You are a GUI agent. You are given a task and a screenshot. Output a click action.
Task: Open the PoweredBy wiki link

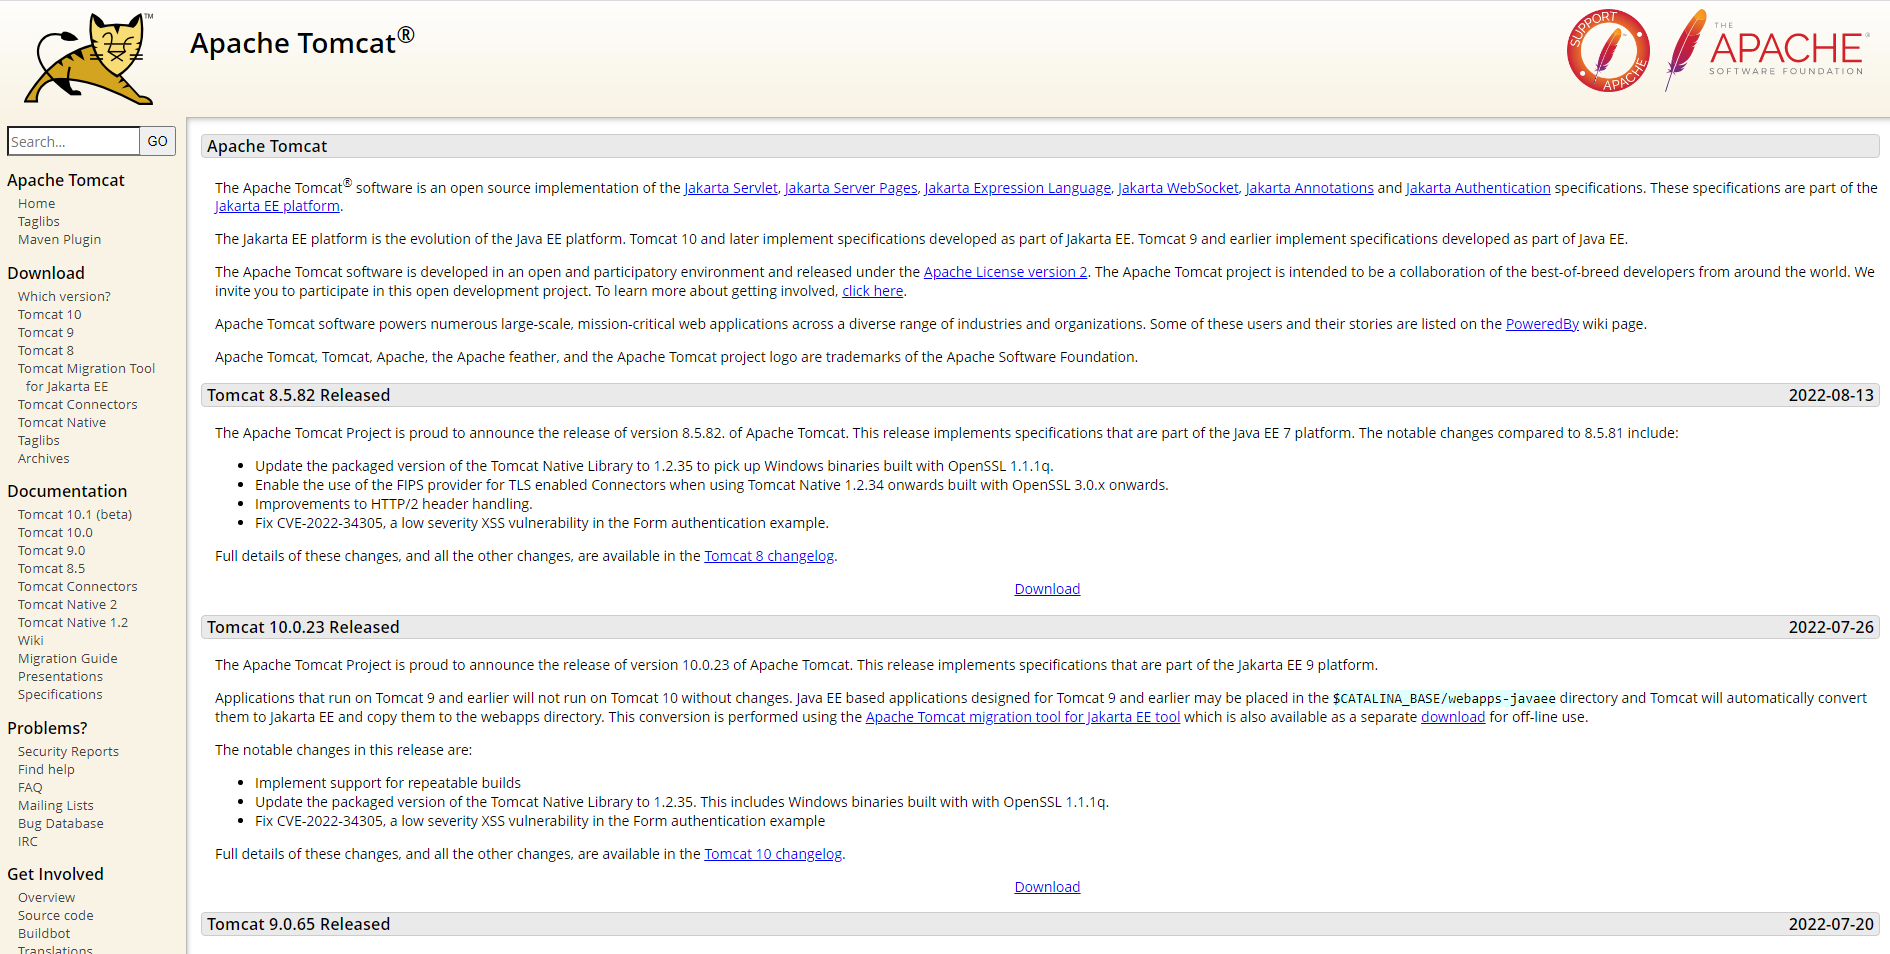click(x=1542, y=324)
